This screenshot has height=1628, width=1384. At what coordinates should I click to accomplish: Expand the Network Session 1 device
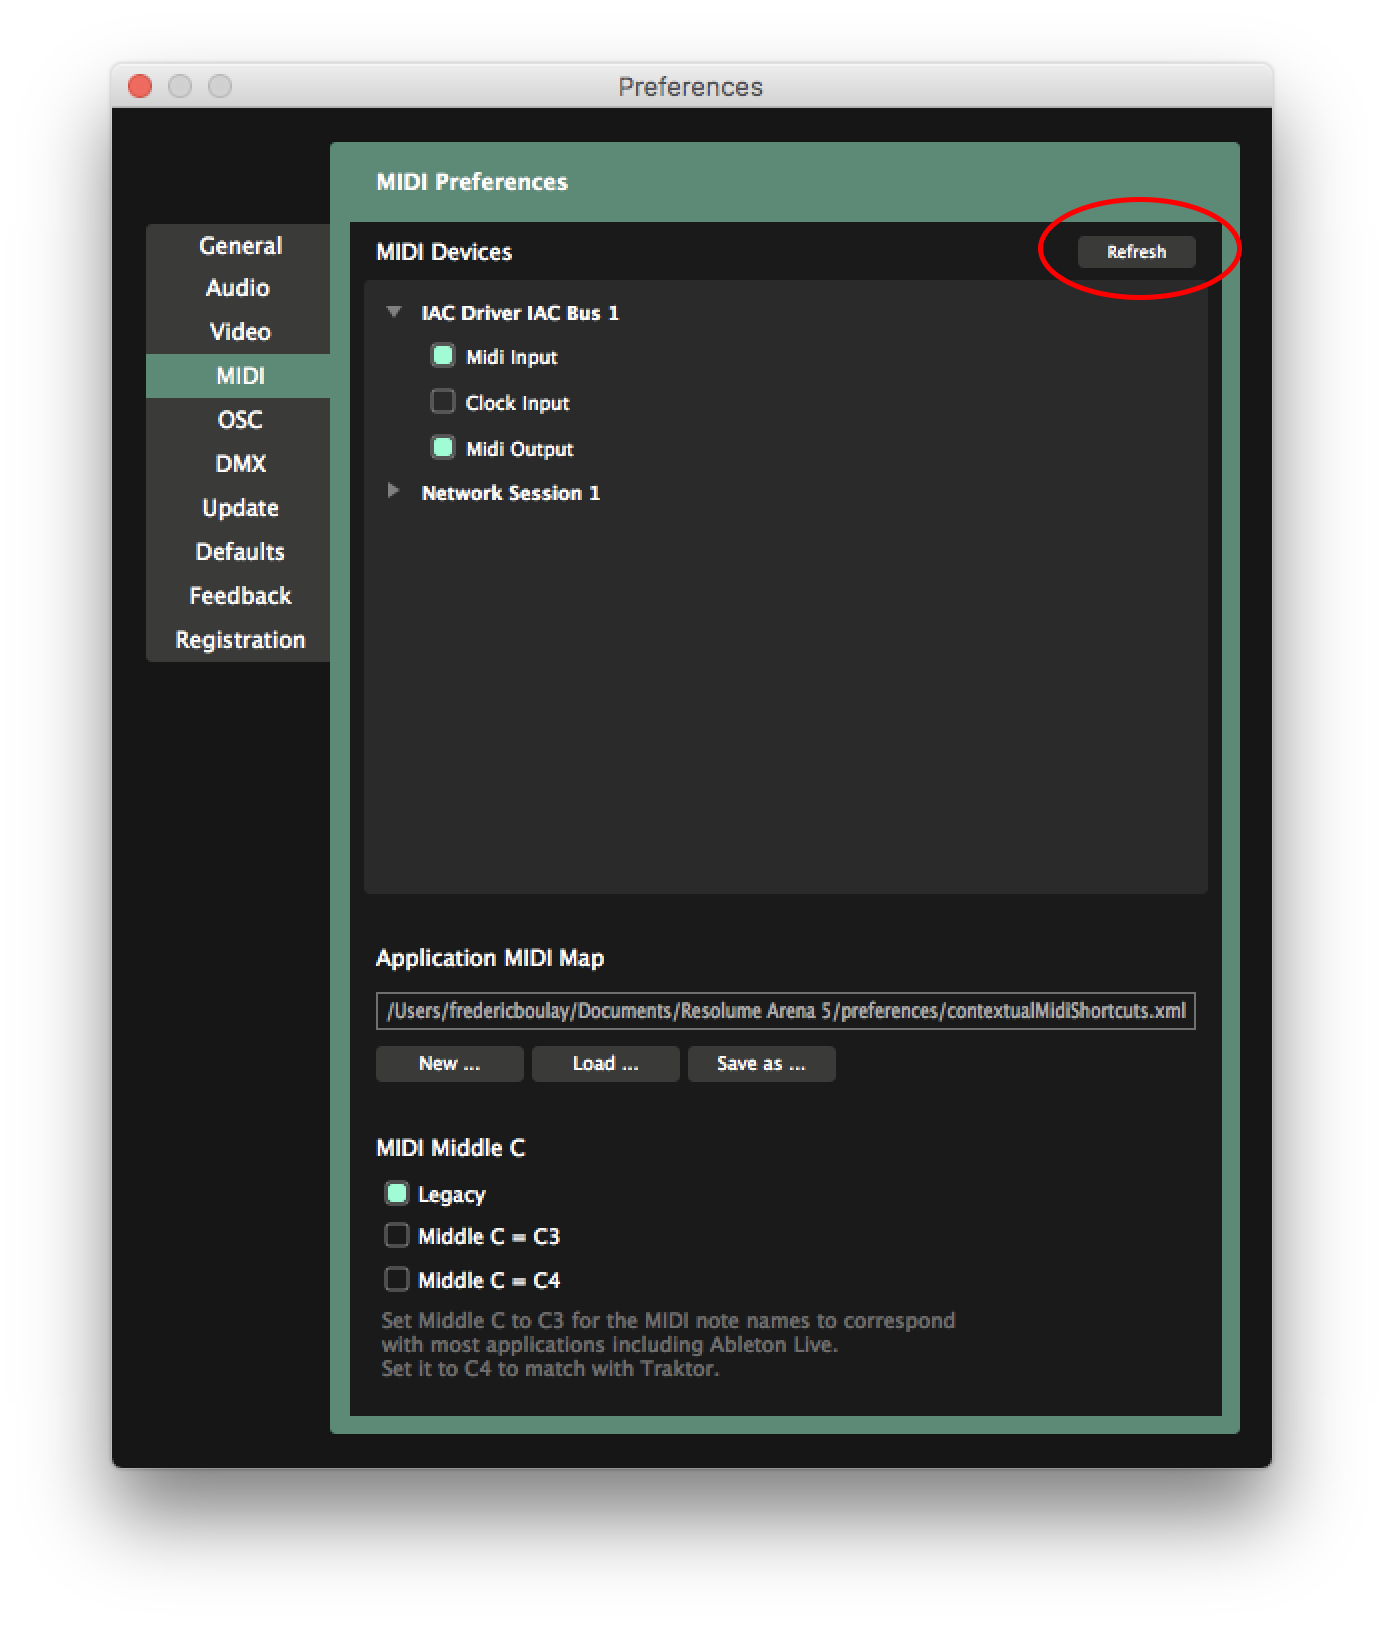[x=394, y=491]
